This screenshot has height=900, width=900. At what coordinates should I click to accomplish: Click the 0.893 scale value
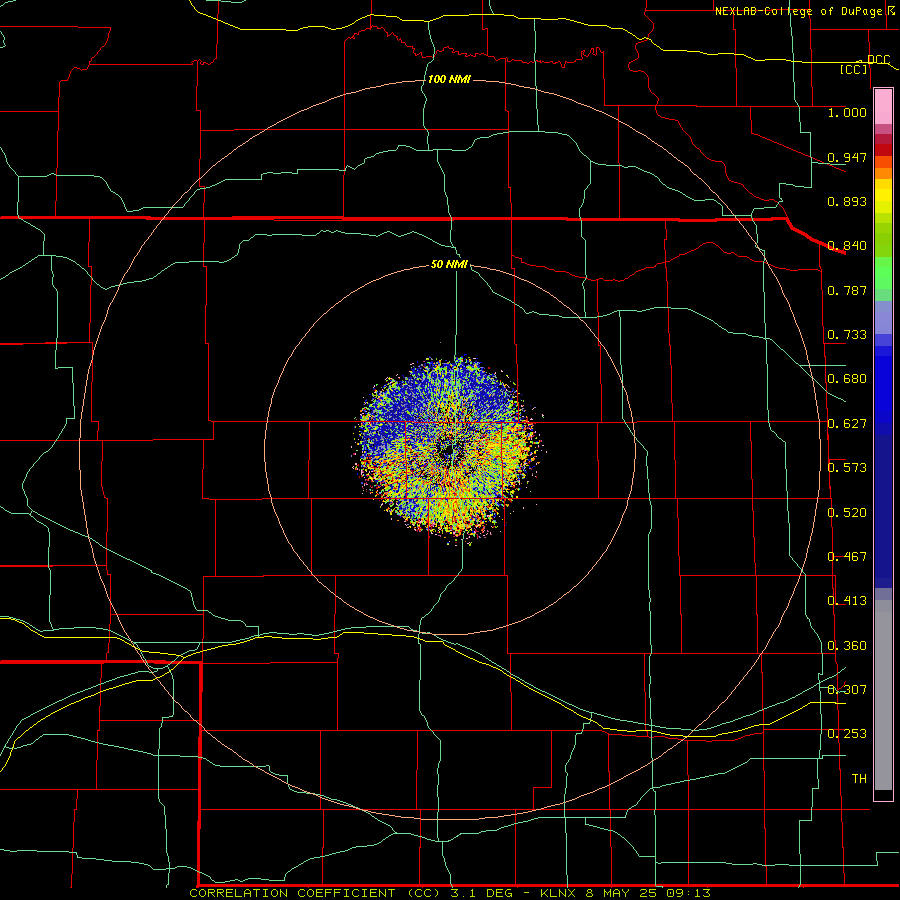[x=847, y=201]
